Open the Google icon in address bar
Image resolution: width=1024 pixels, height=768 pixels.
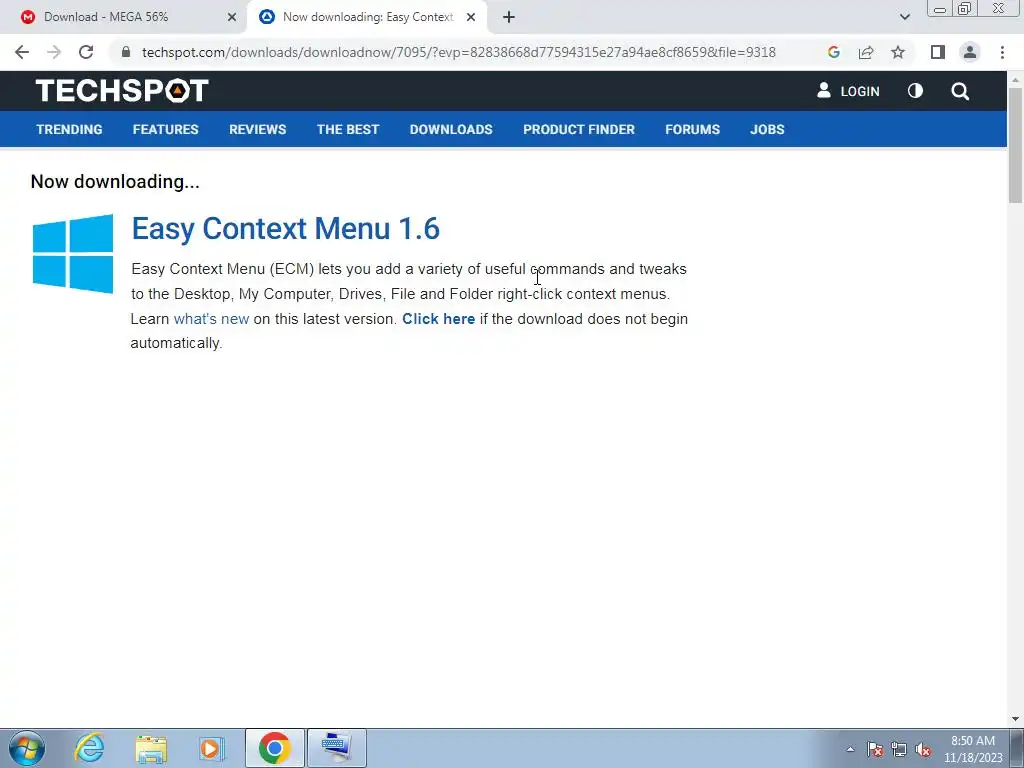833,52
